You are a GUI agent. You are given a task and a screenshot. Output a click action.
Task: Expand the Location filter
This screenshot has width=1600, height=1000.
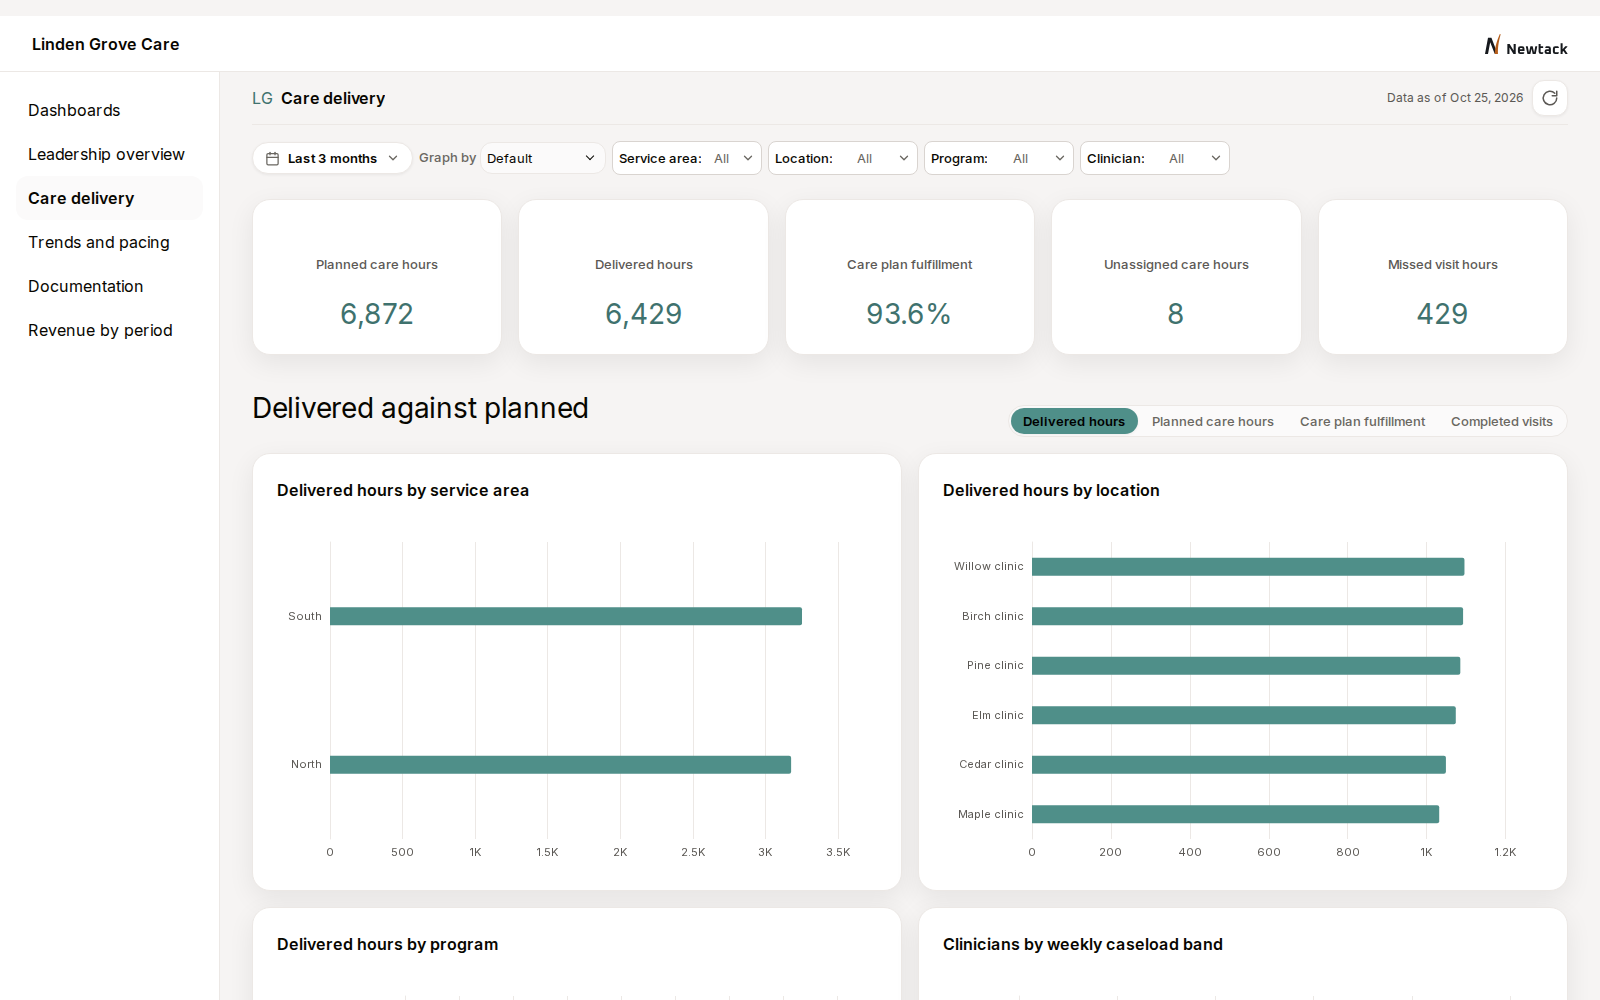pos(842,158)
